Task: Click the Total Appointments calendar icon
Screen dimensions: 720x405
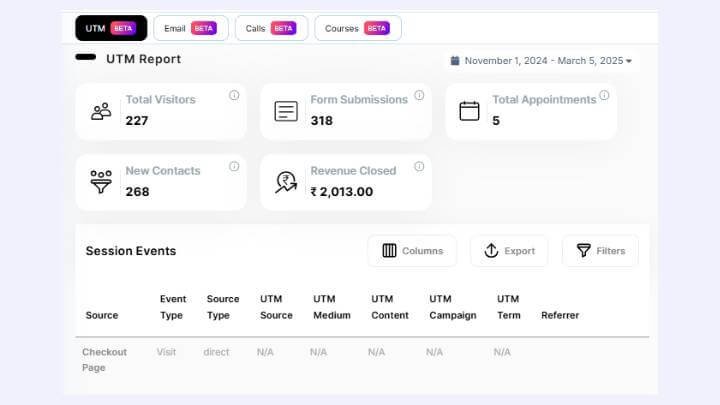Action: tap(469, 111)
